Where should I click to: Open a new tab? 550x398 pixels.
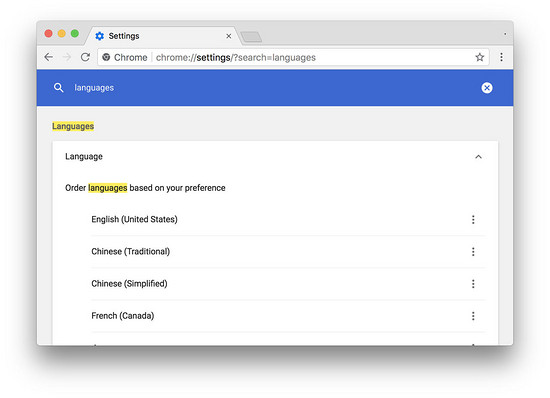(x=251, y=37)
